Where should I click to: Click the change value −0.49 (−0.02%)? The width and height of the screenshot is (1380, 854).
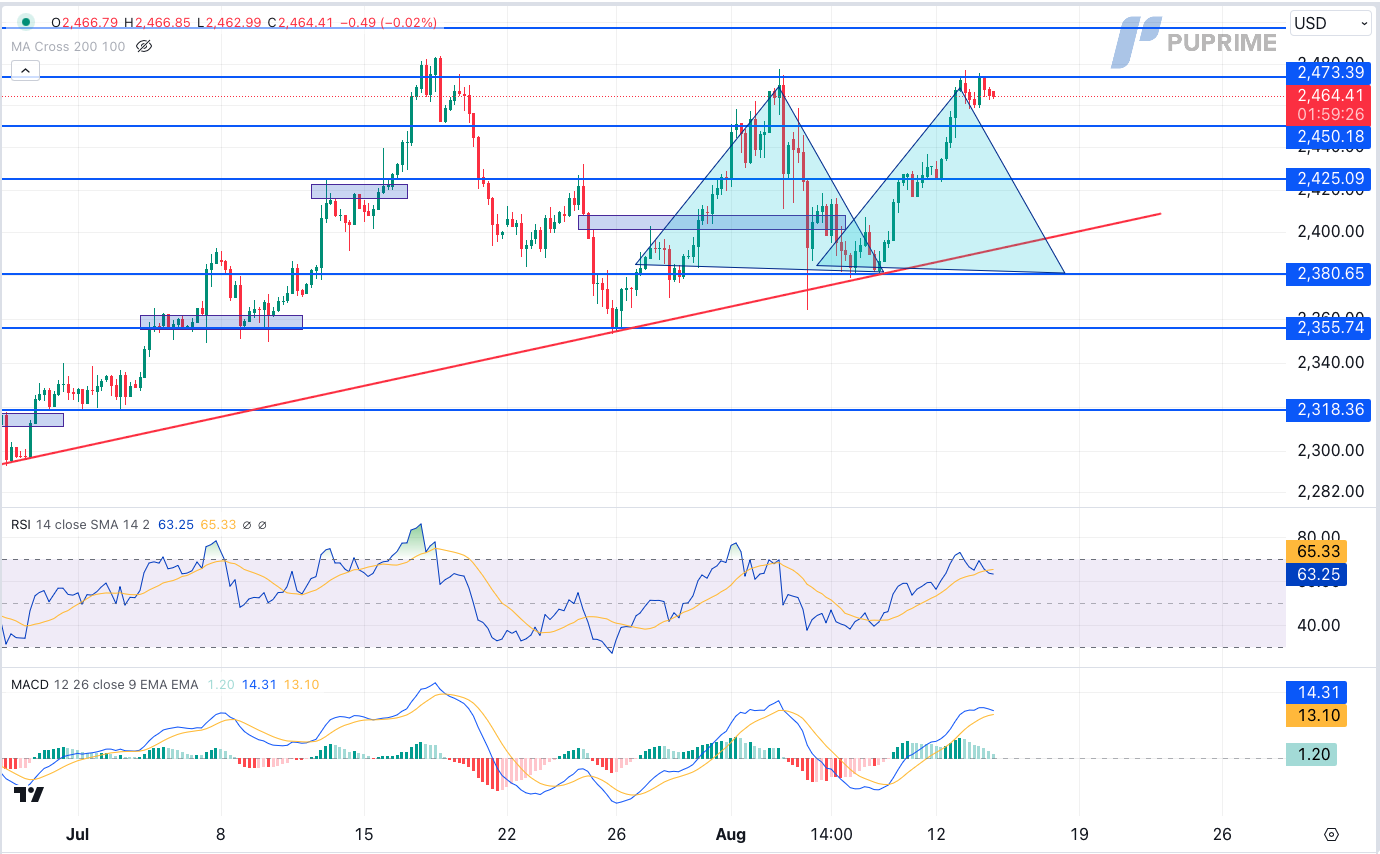pyautogui.click(x=388, y=22)
